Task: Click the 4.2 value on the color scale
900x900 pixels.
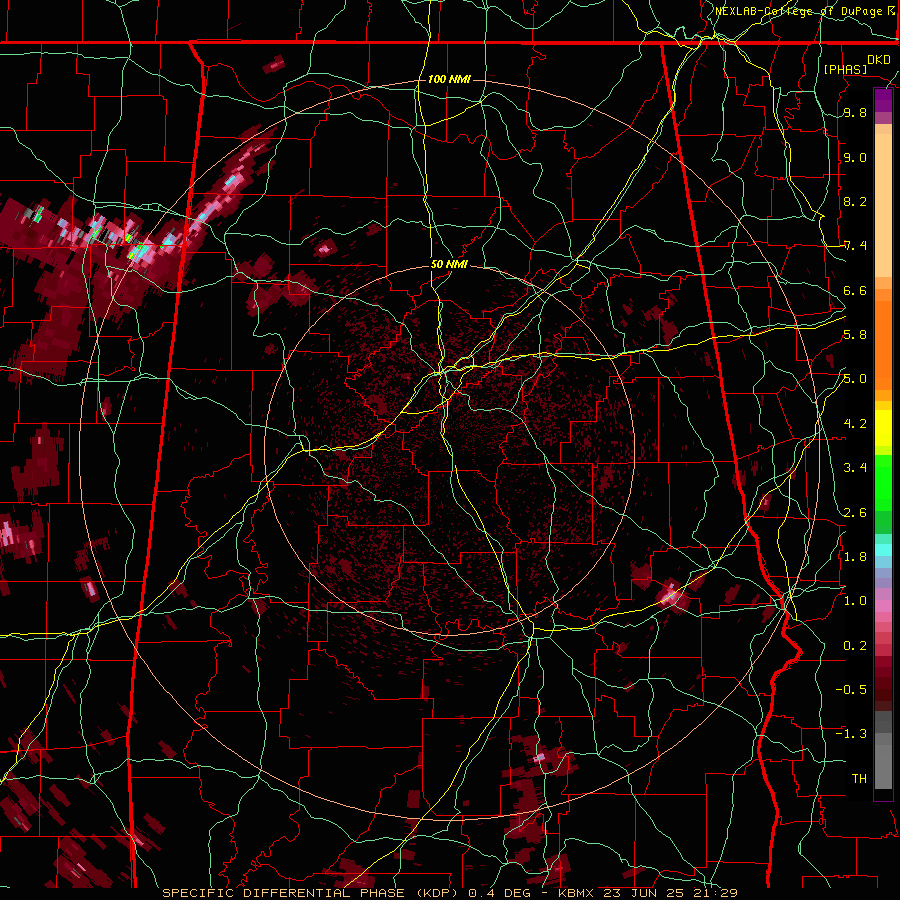Action: click(855, 424)
